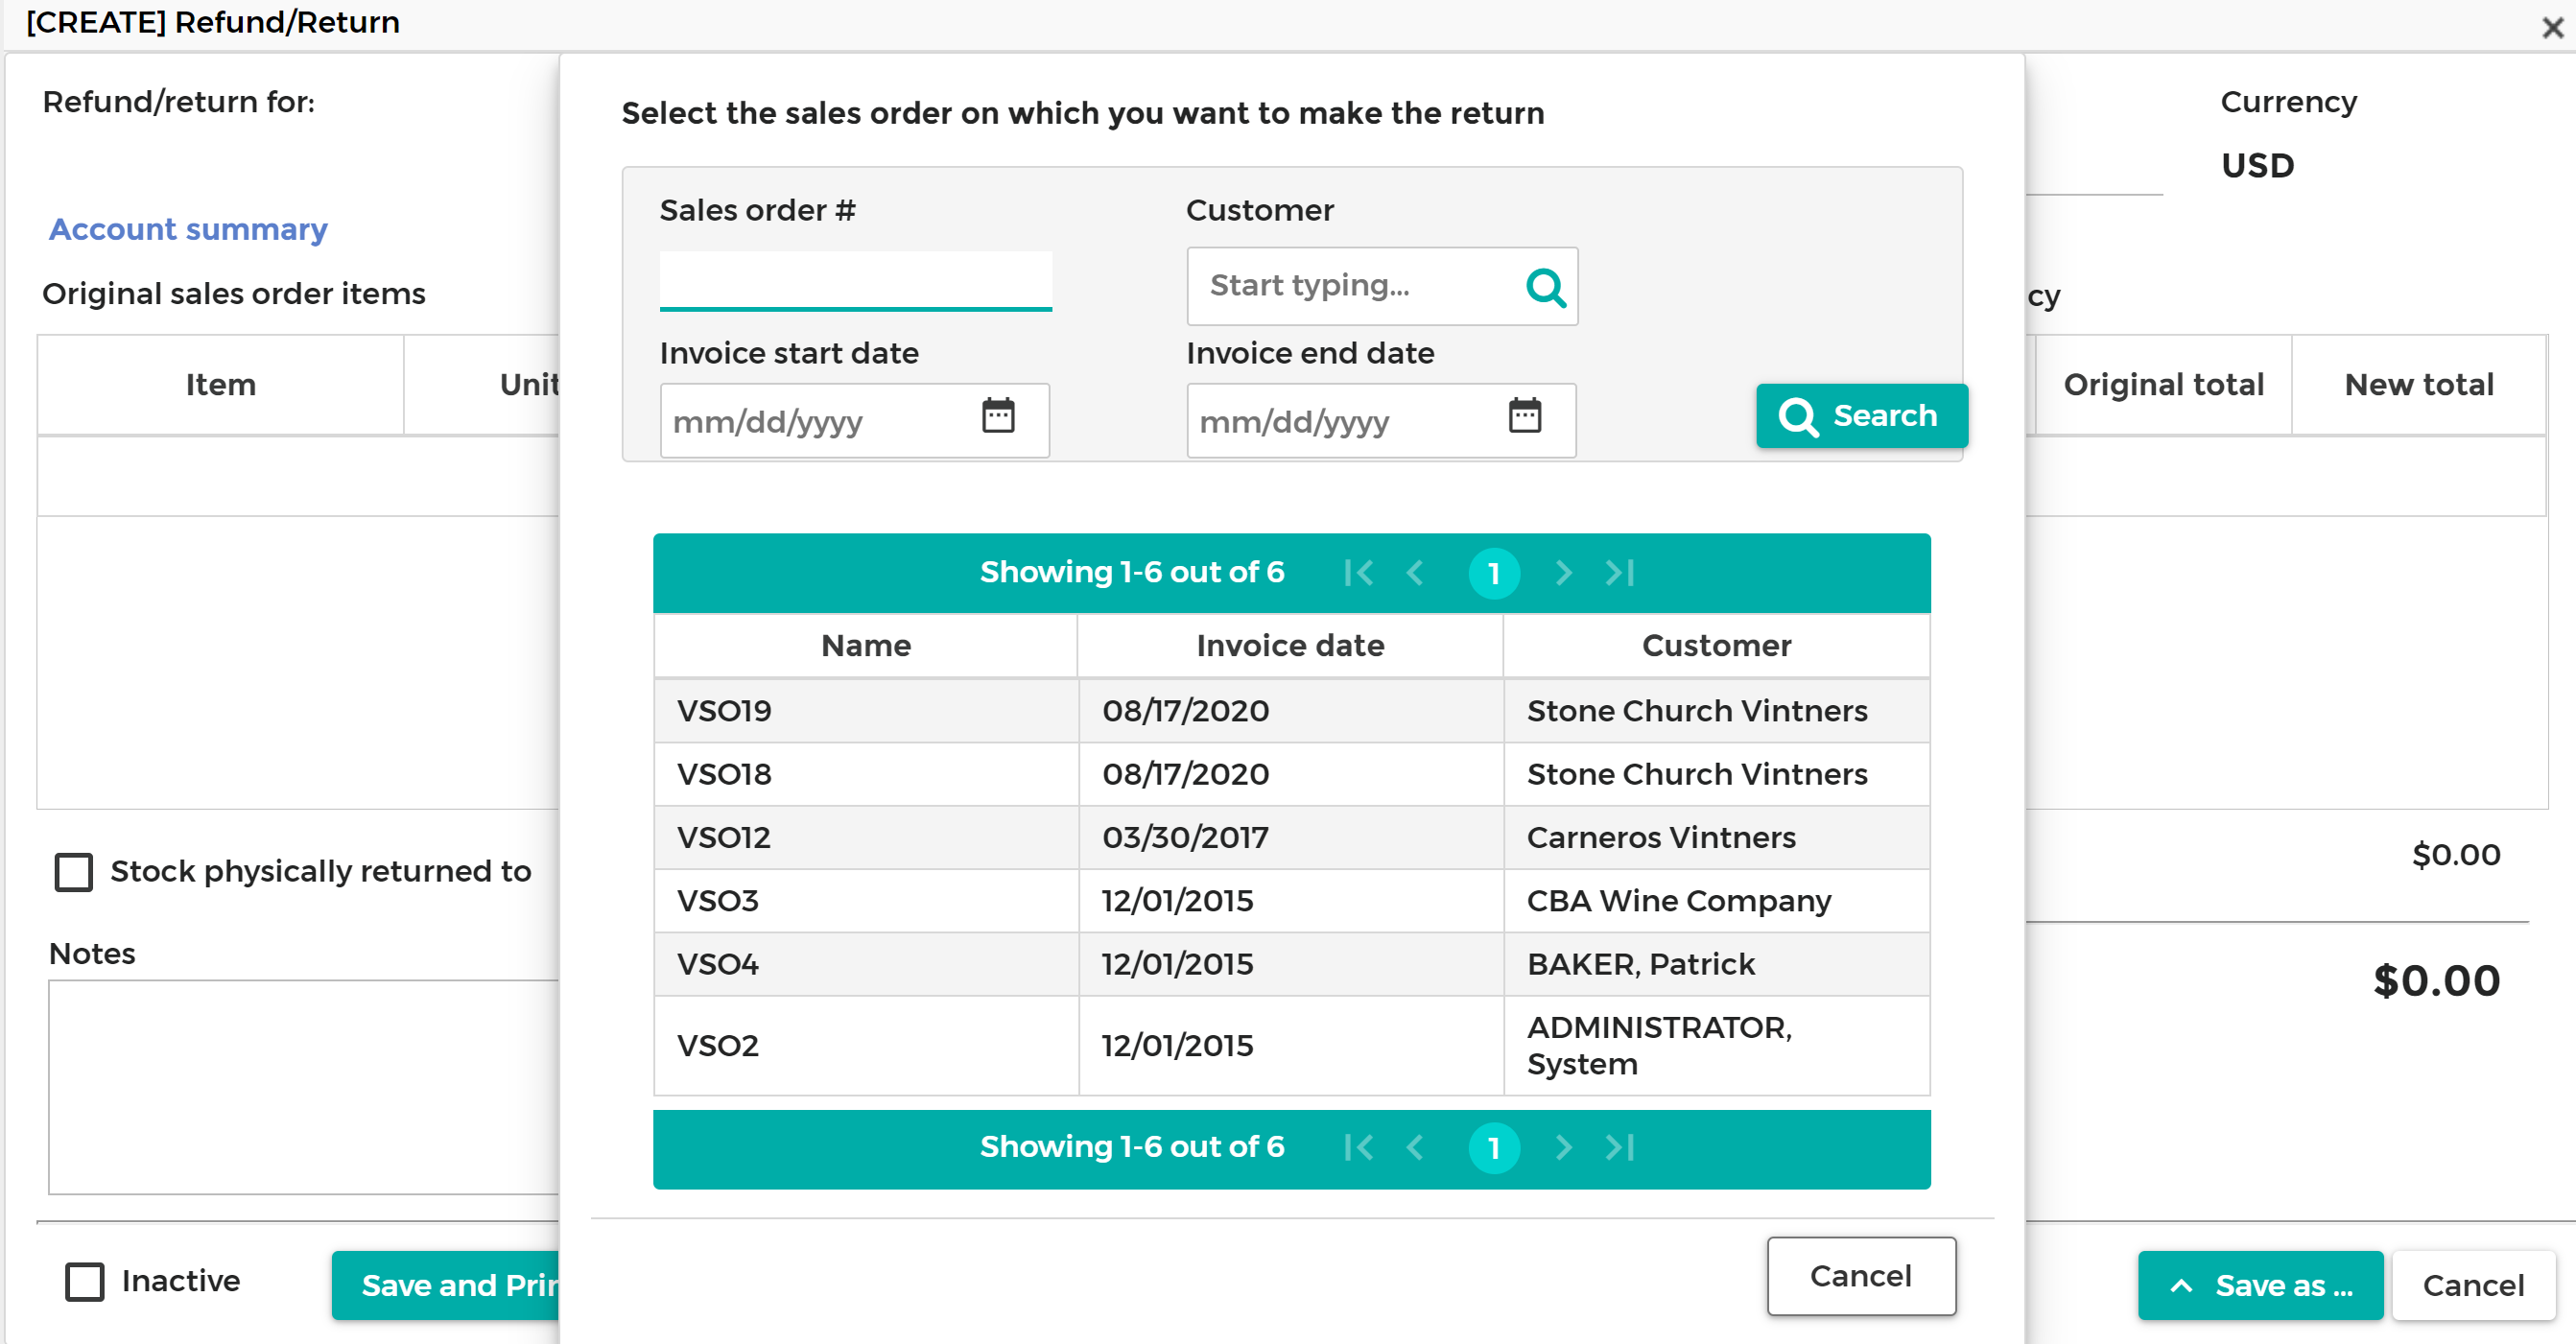Cancel the sales order selection dialog
The width and height of the screenshot is (2576, 1344).
[x=1861, y=1277]
